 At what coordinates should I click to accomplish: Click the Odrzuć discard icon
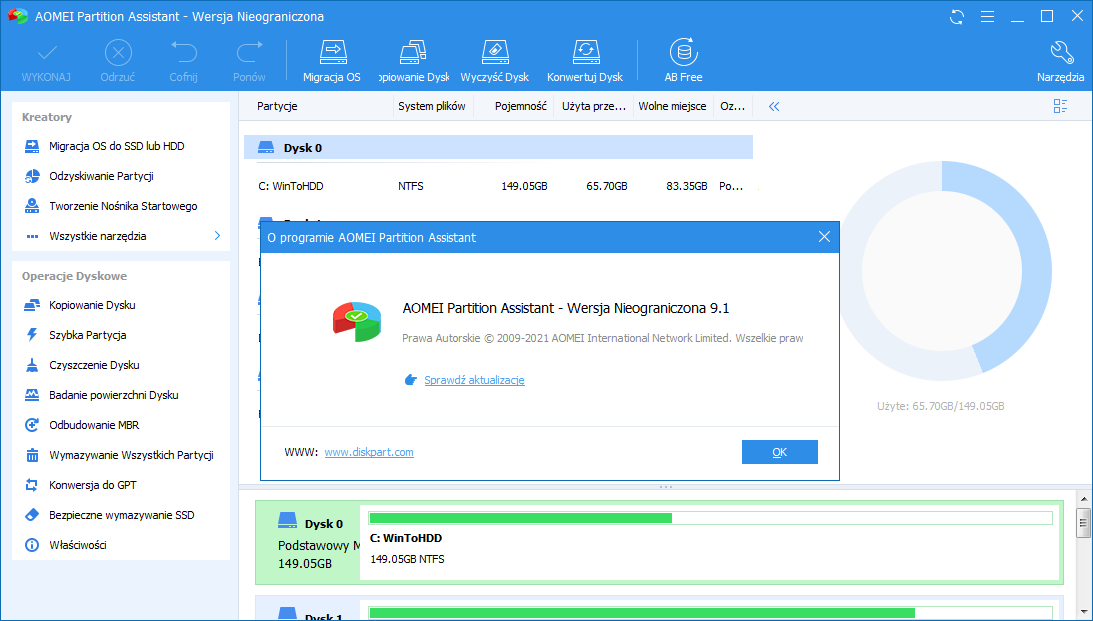118,52
